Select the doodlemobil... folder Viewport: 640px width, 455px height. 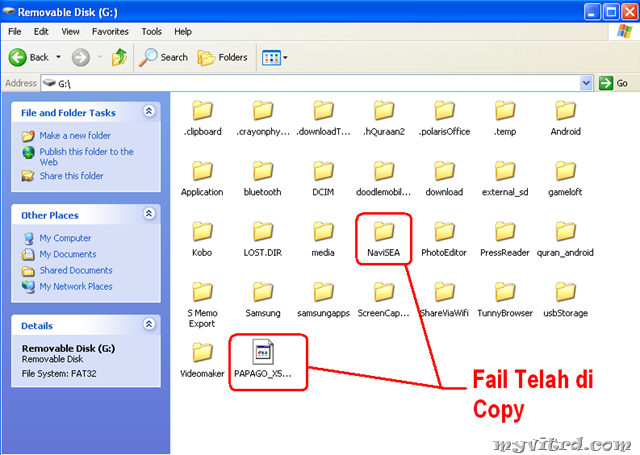(x=384, y=179)
